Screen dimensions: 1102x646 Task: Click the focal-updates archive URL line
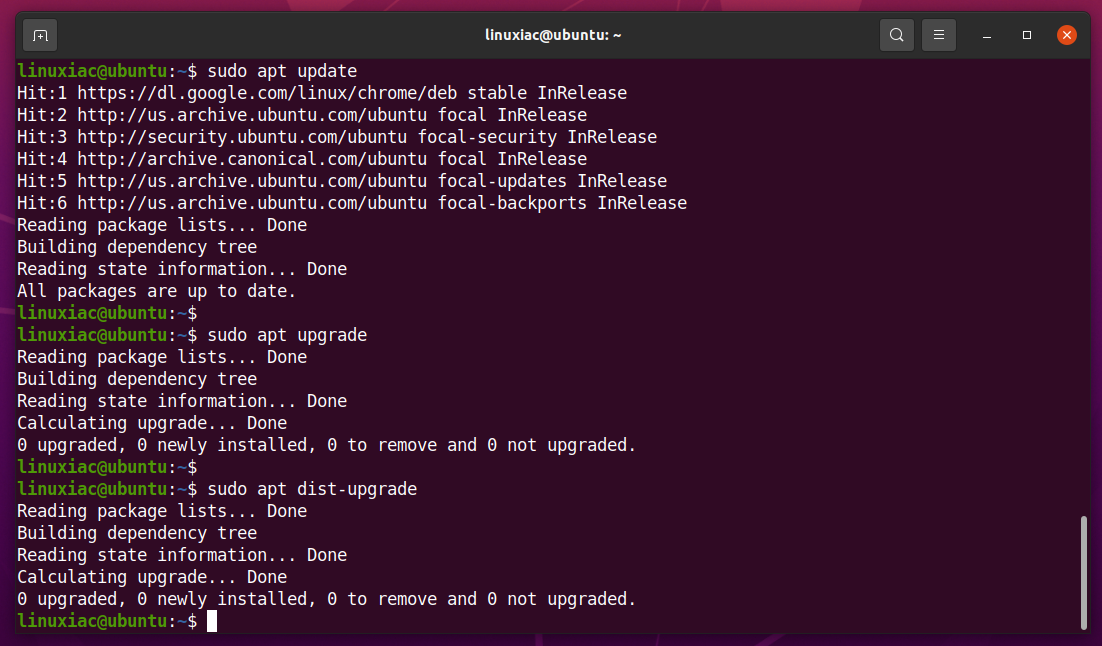click(x=342, y=181)
